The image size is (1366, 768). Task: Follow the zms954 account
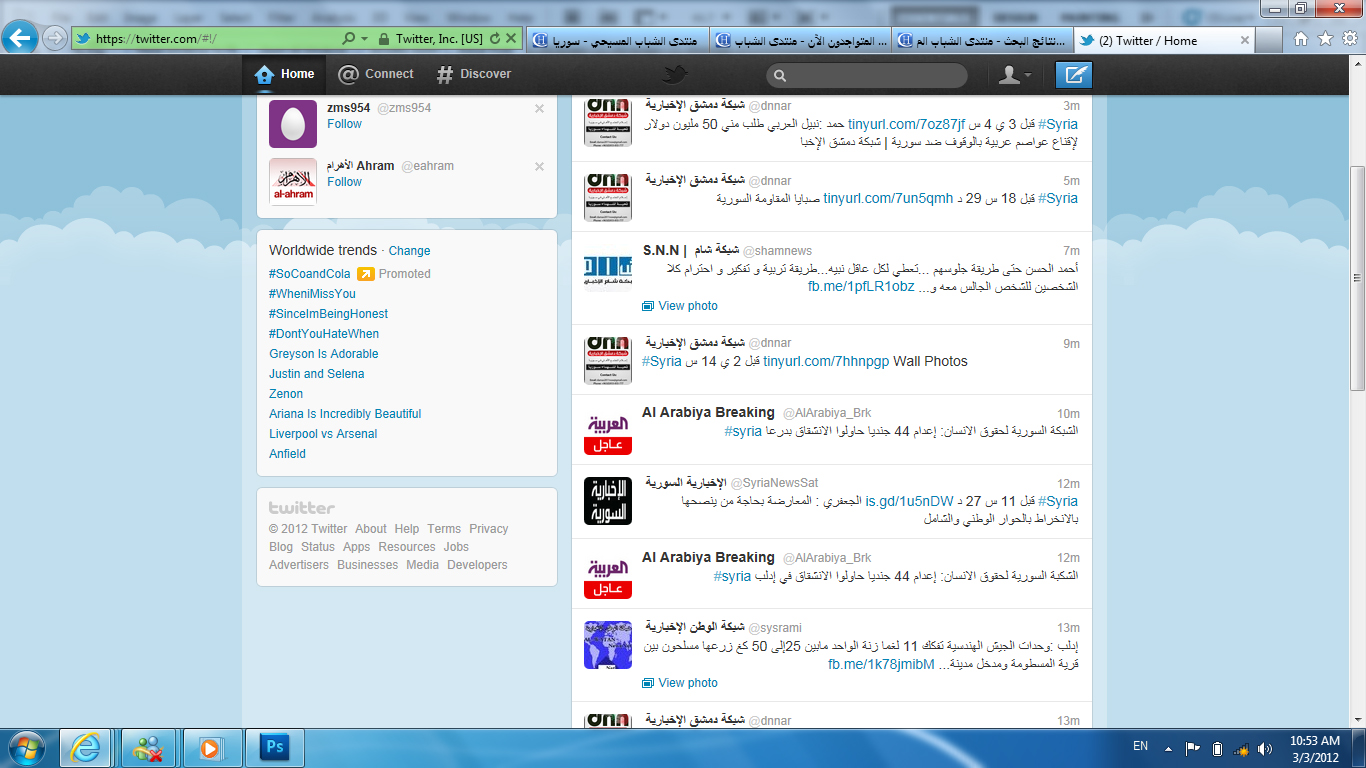click(344, 124)
